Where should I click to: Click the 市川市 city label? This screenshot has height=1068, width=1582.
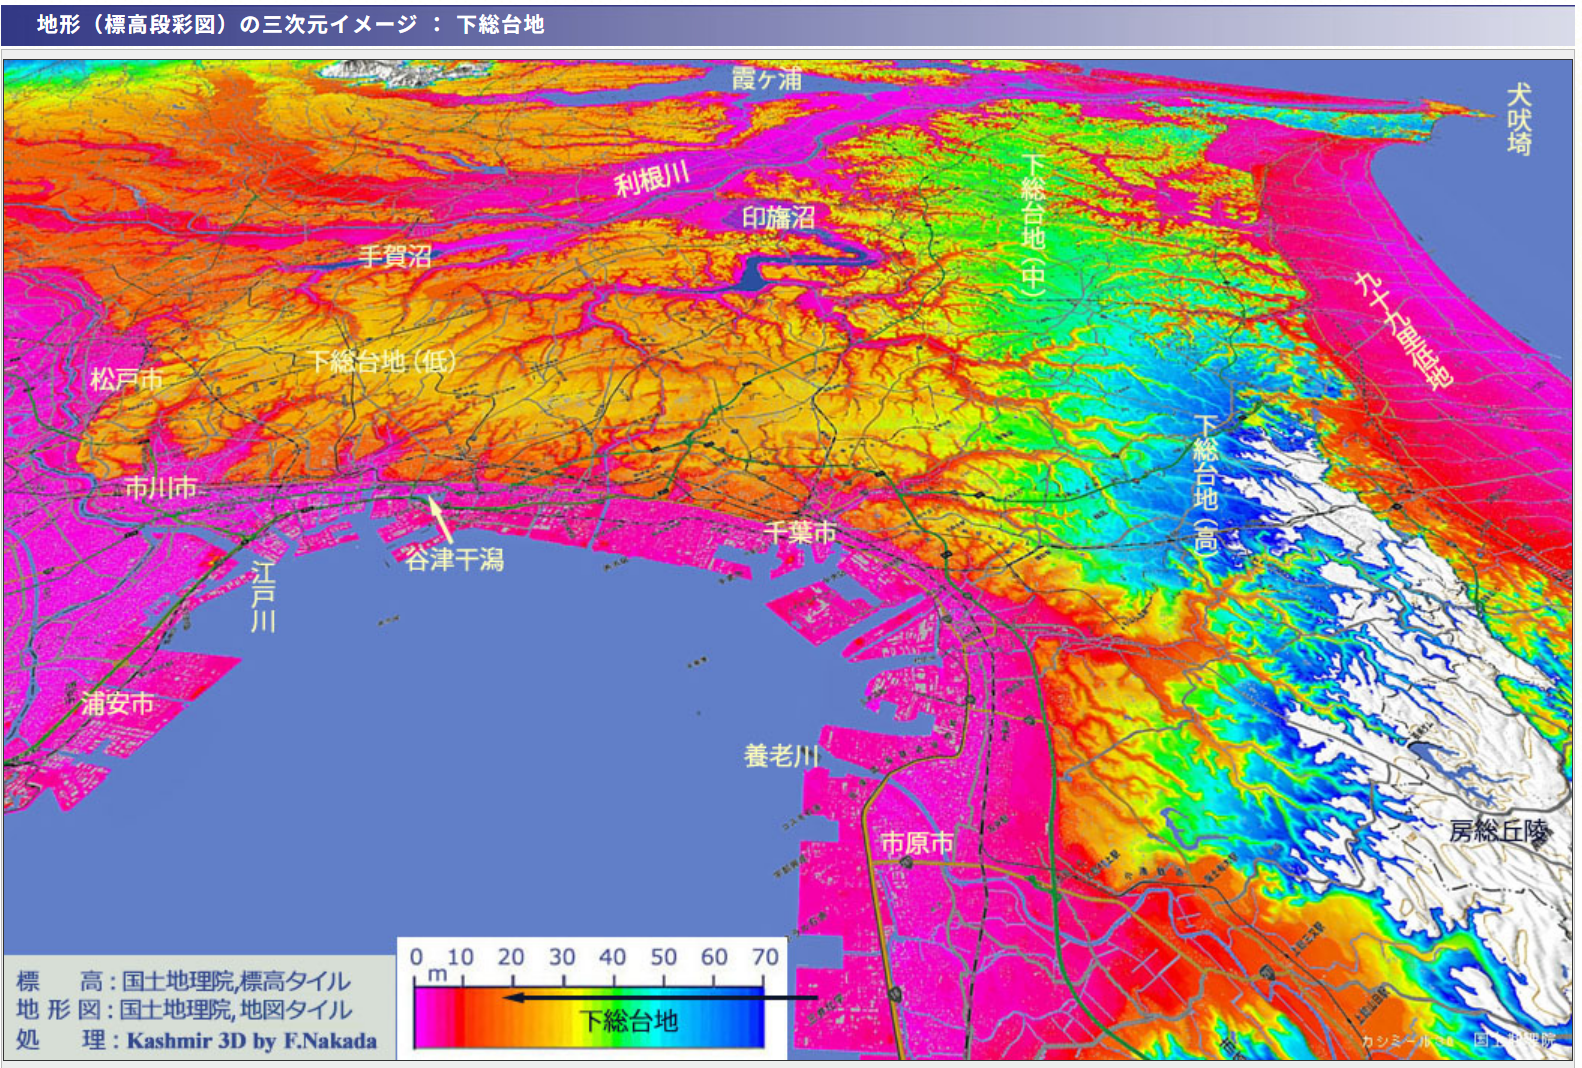pyautogui.click(x=160, y=487)
